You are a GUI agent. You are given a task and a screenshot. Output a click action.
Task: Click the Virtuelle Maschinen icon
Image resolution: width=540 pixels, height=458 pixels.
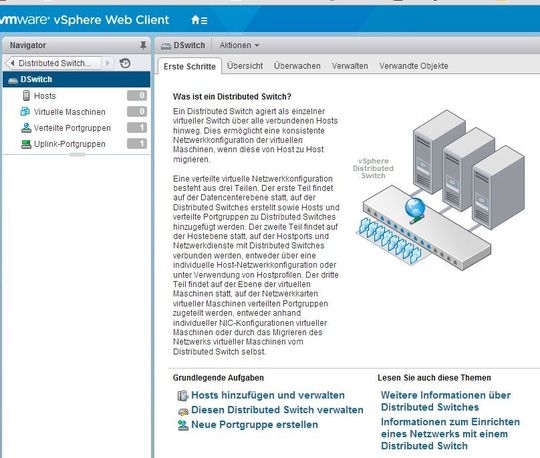tap(25, 111)
